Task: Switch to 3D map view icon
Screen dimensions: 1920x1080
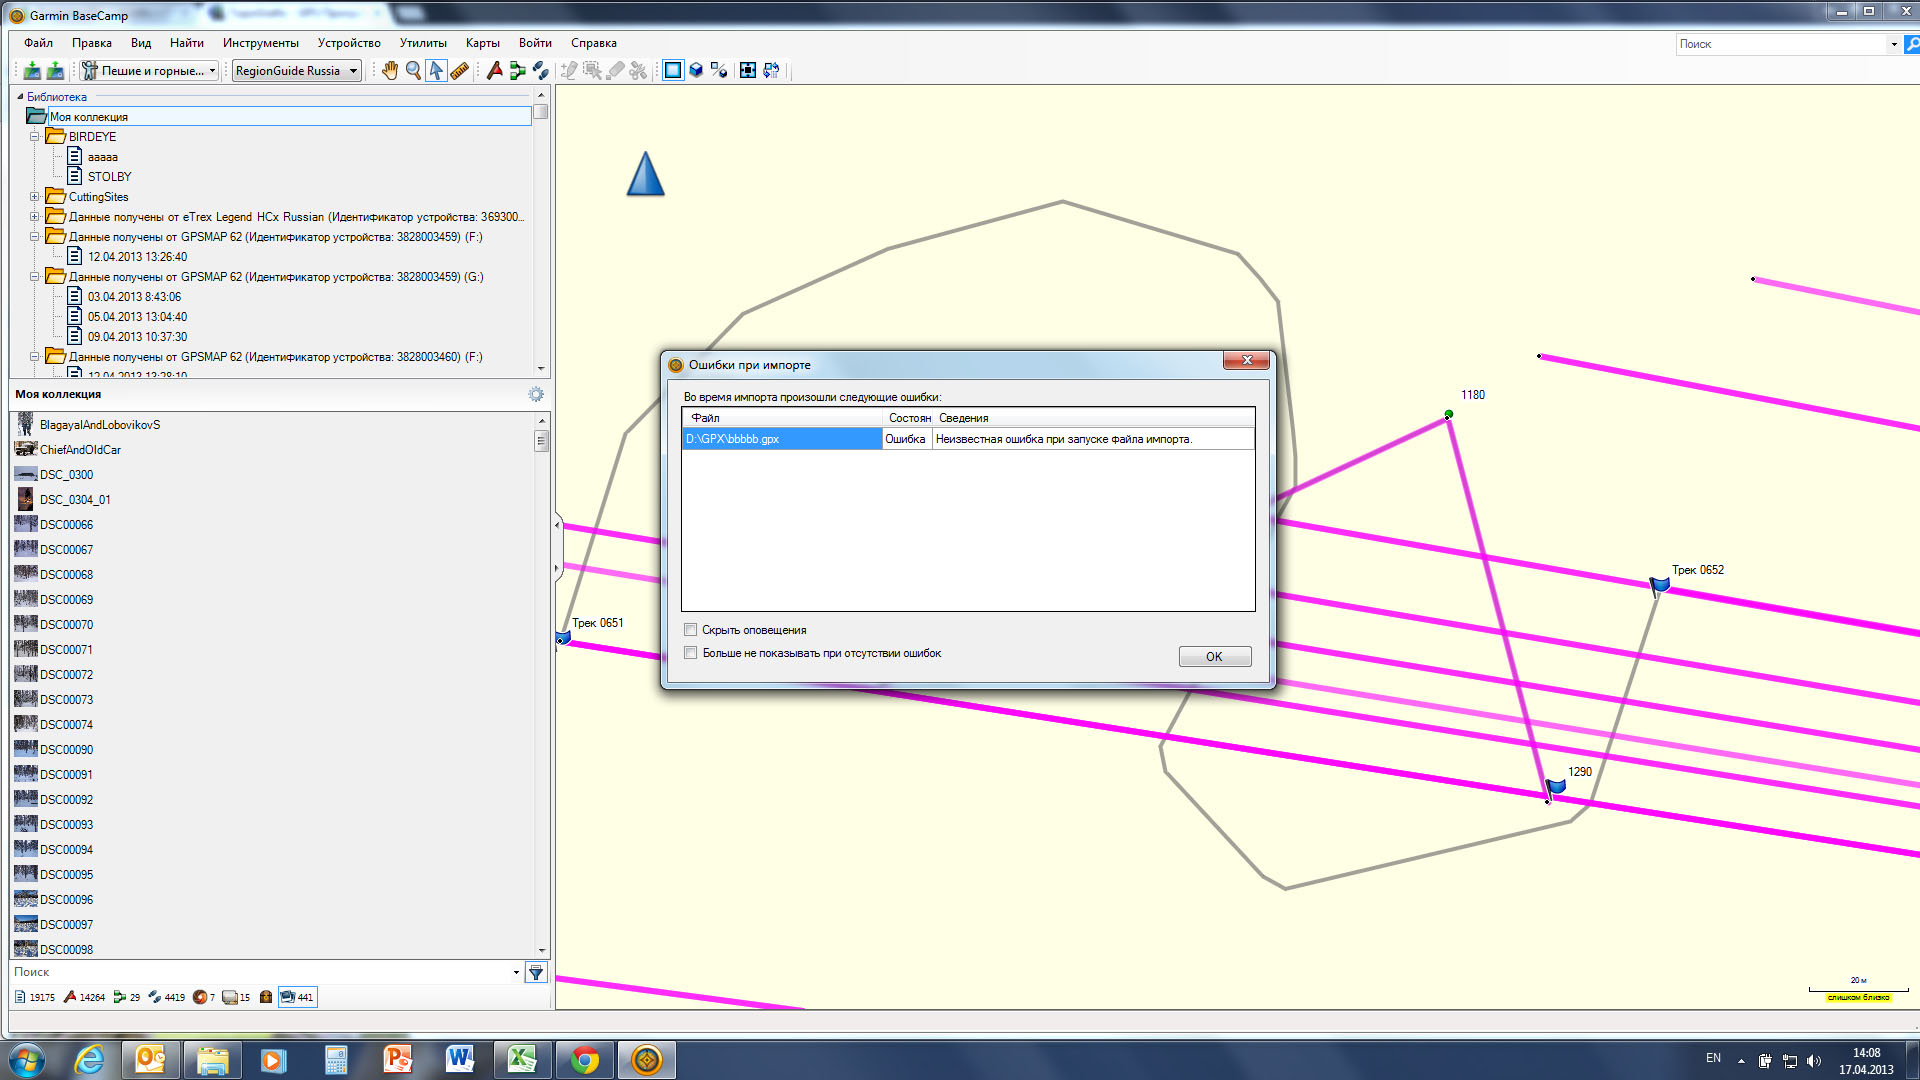Action: pyautogui.click(x=696, y=70)
